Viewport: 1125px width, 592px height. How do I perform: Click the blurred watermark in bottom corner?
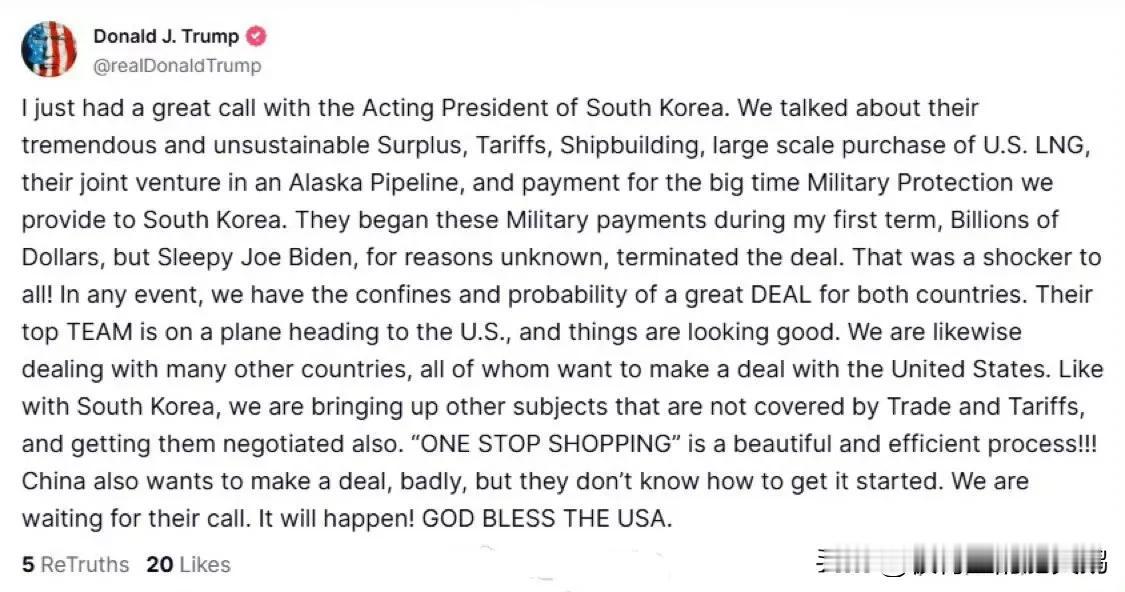click(x=961, y=561)
